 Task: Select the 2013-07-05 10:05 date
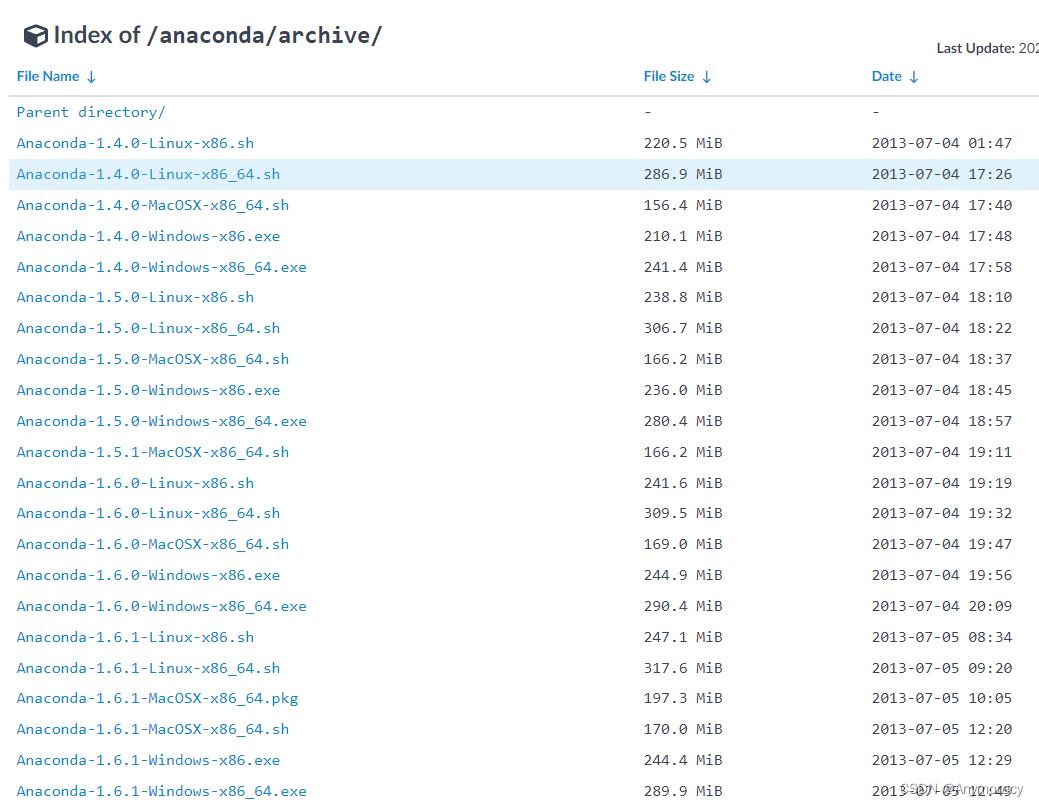coord(942,698)
